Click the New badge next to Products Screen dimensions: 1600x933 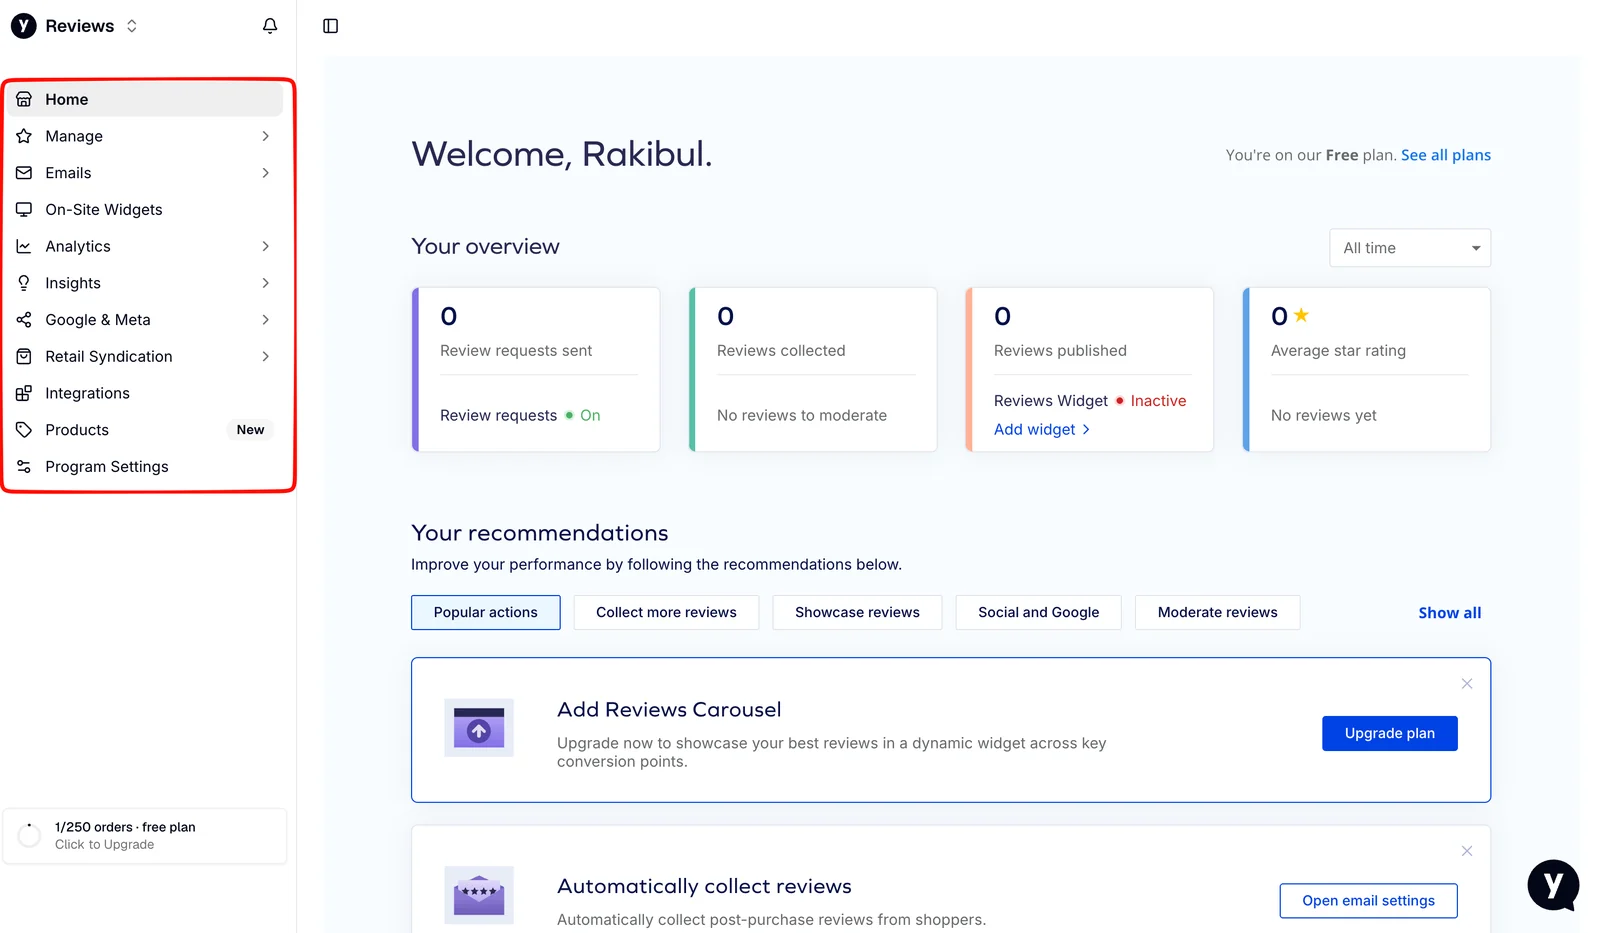pyautogui.click(x=250, y=430)
